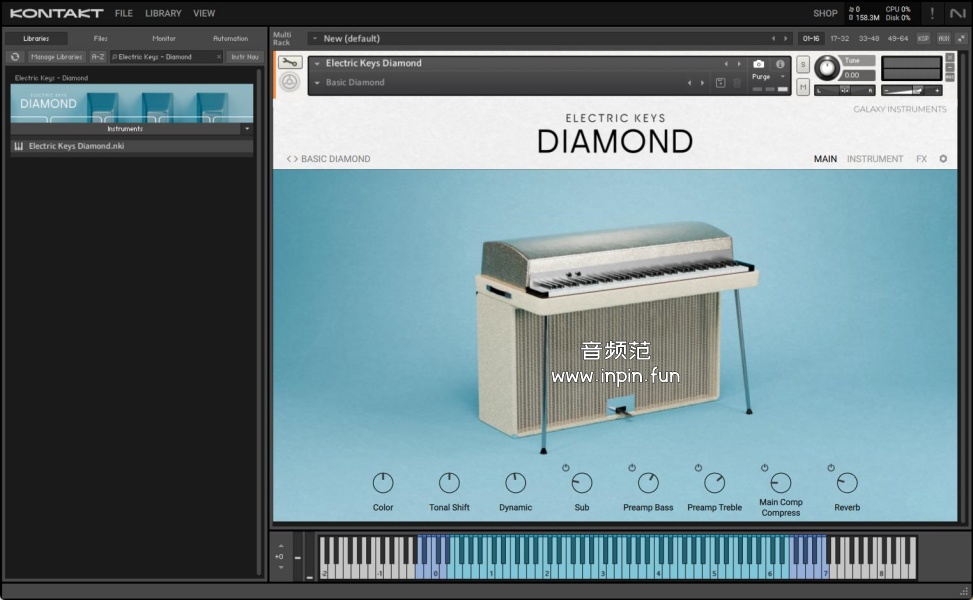Click the alert exclamation icon in header

click(x=931, y=13)
